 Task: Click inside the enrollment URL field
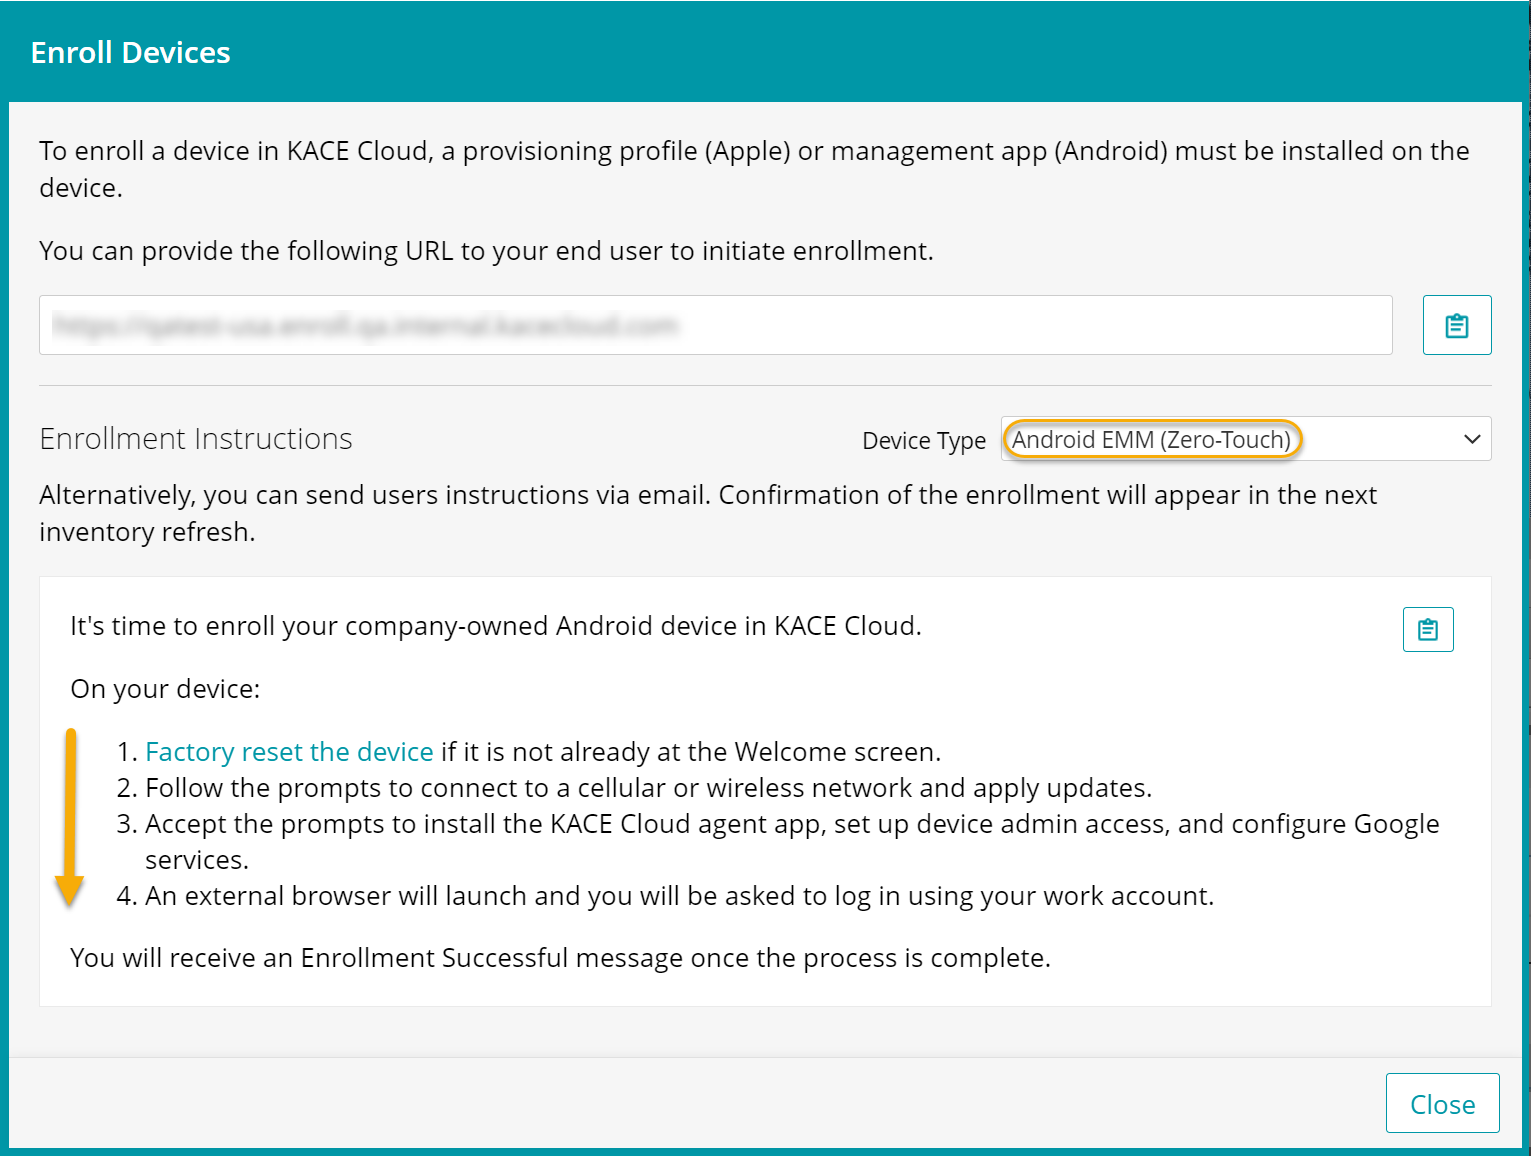pos(715,325)
